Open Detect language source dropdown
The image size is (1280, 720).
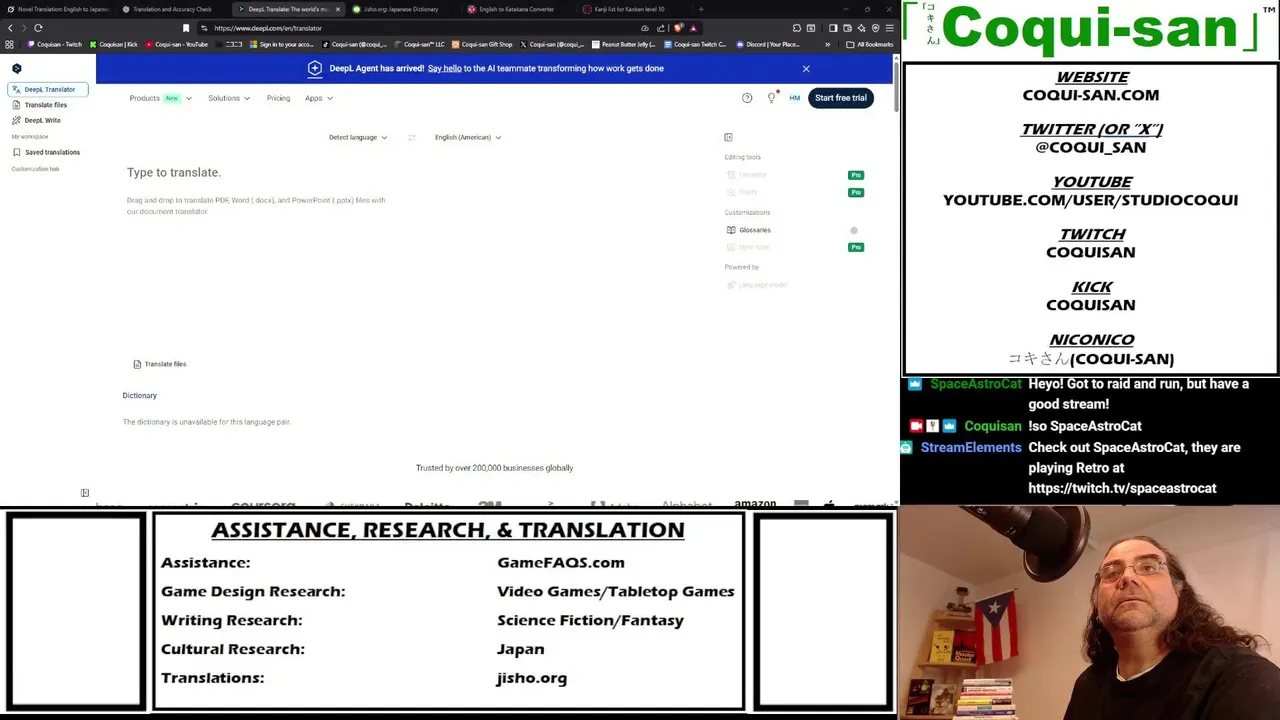click(x=358, y=137)
